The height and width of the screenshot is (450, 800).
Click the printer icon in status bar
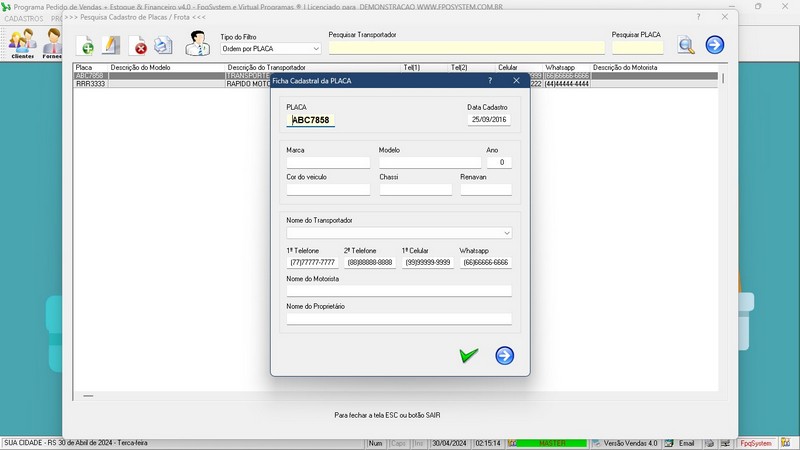(710, 443)
